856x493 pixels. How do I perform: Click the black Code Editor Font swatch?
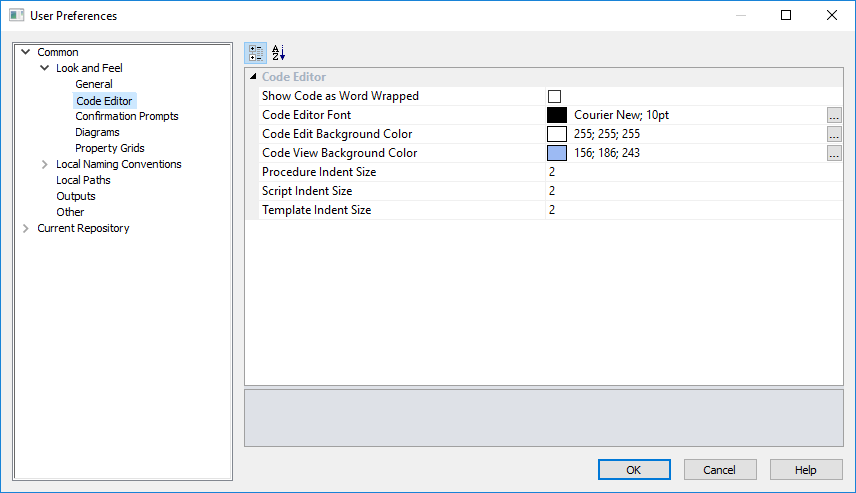click(x=557, y=115)
